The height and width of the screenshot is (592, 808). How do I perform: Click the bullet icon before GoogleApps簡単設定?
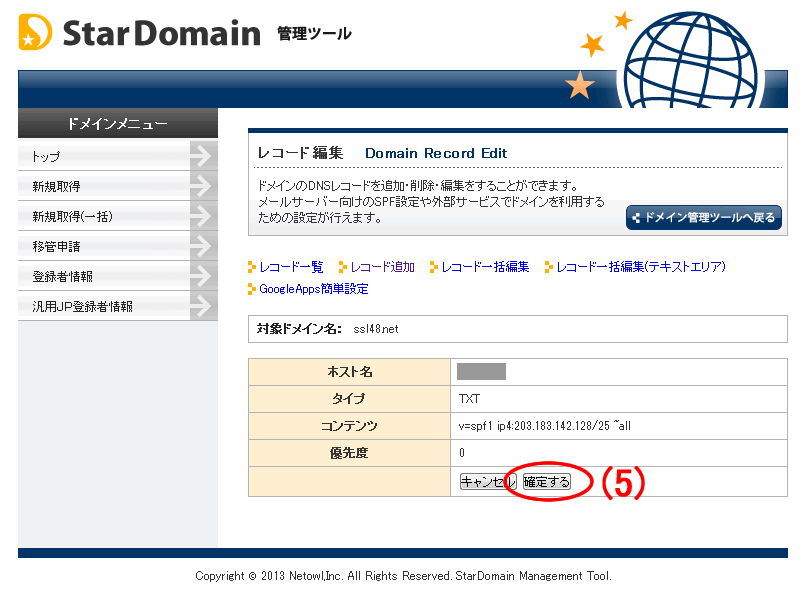tap(251, 289)
